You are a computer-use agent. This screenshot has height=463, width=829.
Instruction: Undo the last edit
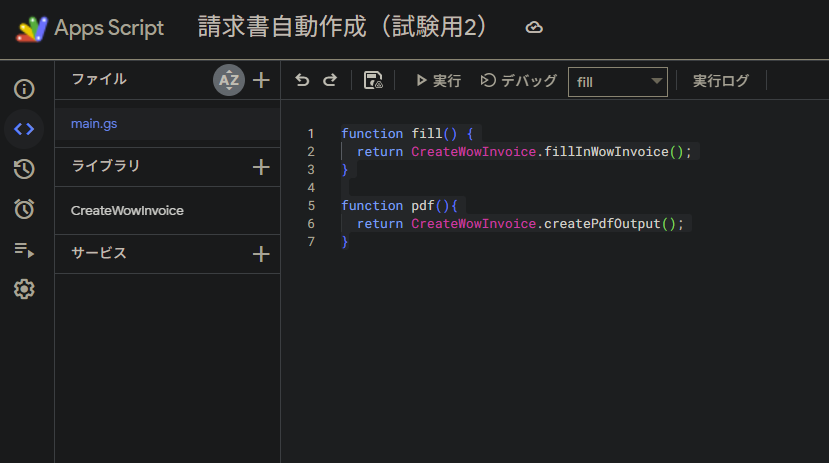[x=302, y=80]
